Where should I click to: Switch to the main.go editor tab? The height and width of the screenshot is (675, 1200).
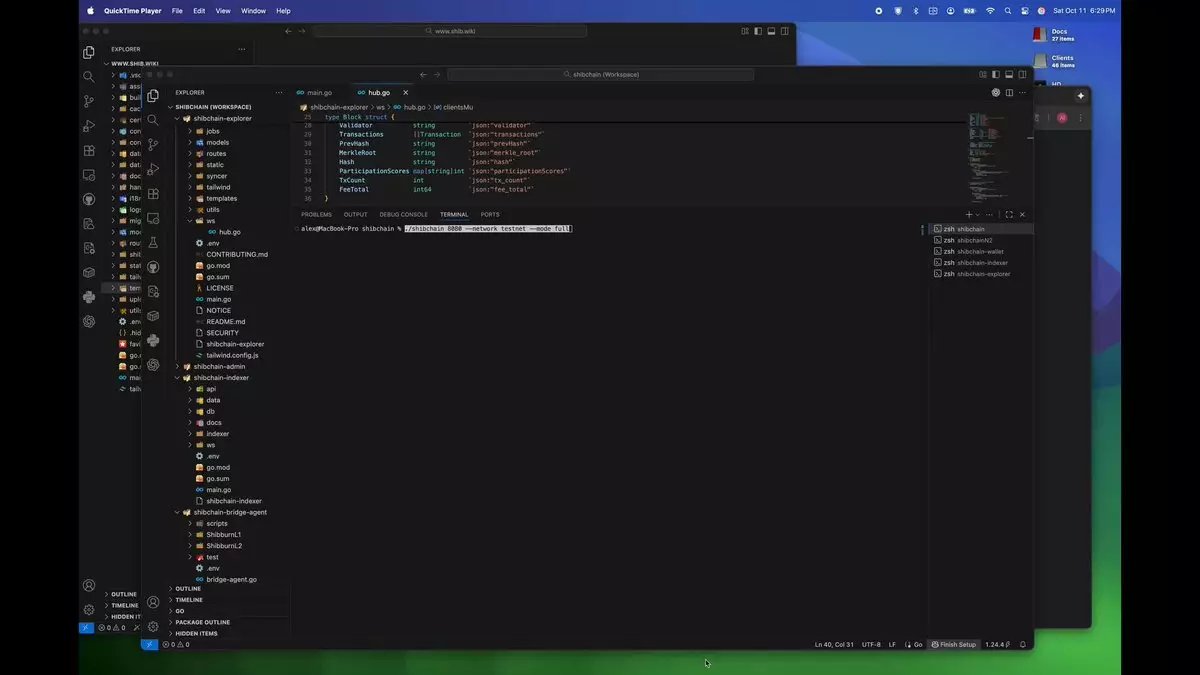(x=319, y=93)
